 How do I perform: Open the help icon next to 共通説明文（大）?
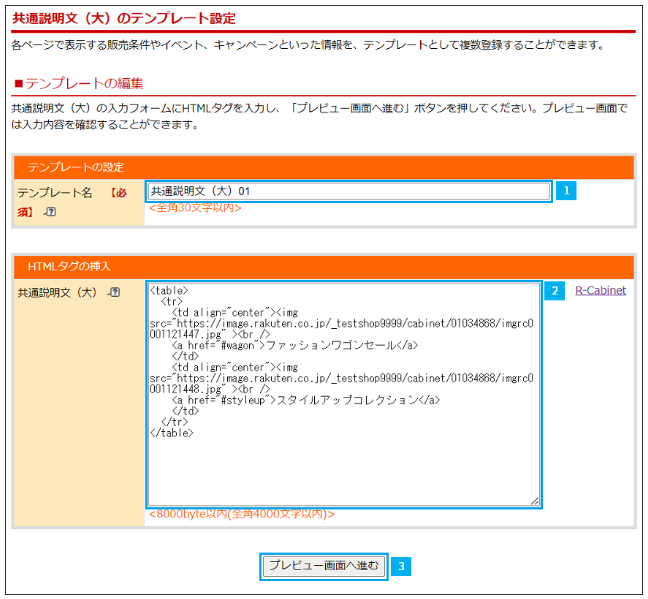pos(114,292)
